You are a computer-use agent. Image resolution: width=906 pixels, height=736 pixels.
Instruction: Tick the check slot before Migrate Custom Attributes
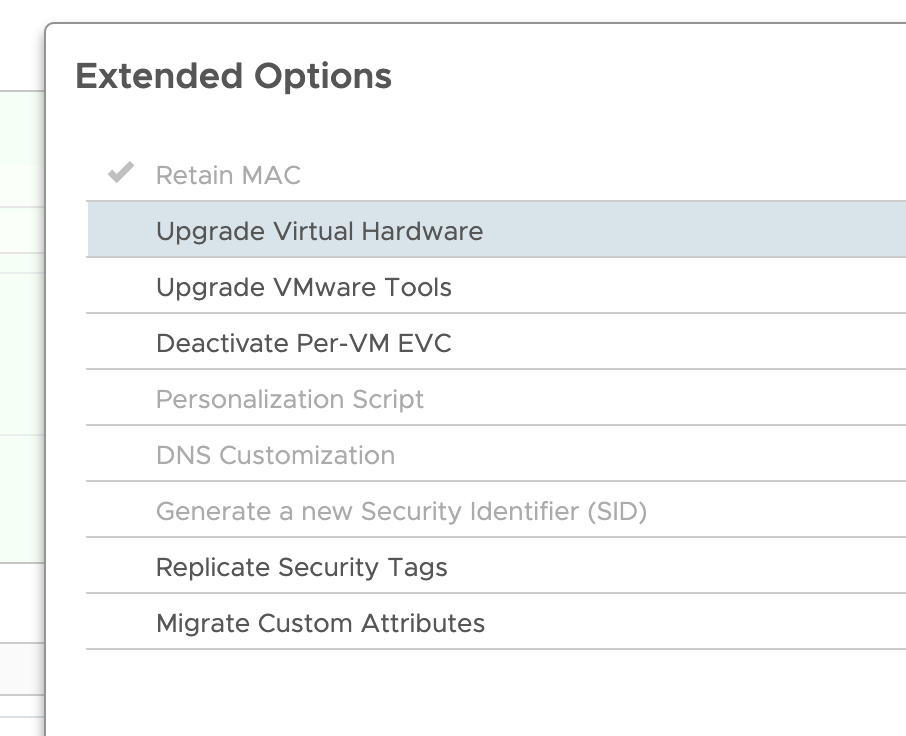click(x=120, y=623)
